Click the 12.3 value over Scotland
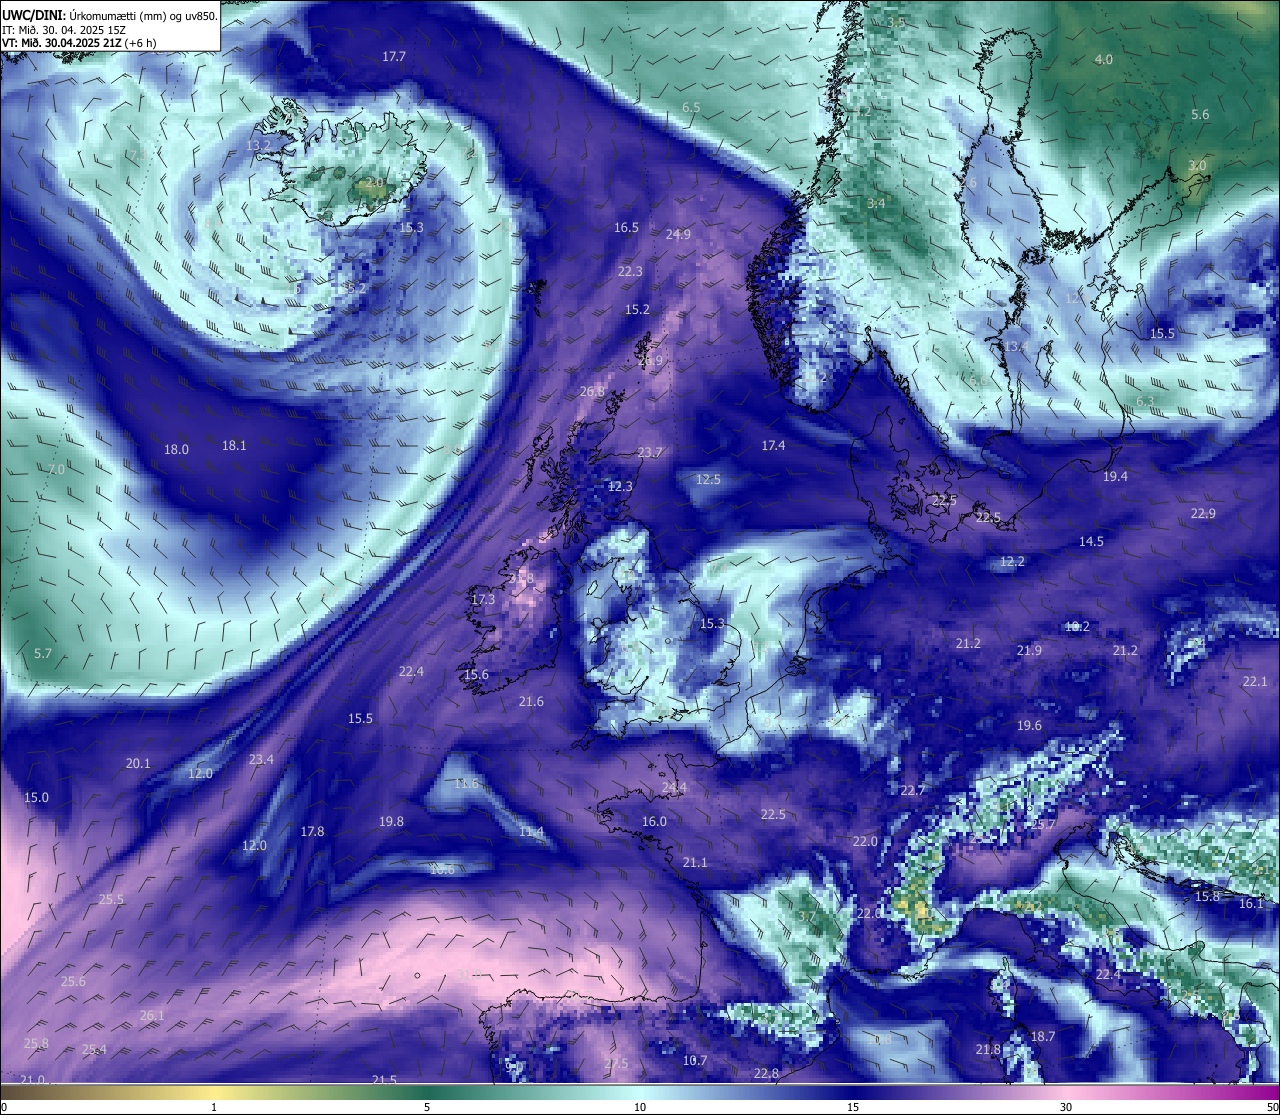This screenshot has height=1115, width=1280. 620,487
